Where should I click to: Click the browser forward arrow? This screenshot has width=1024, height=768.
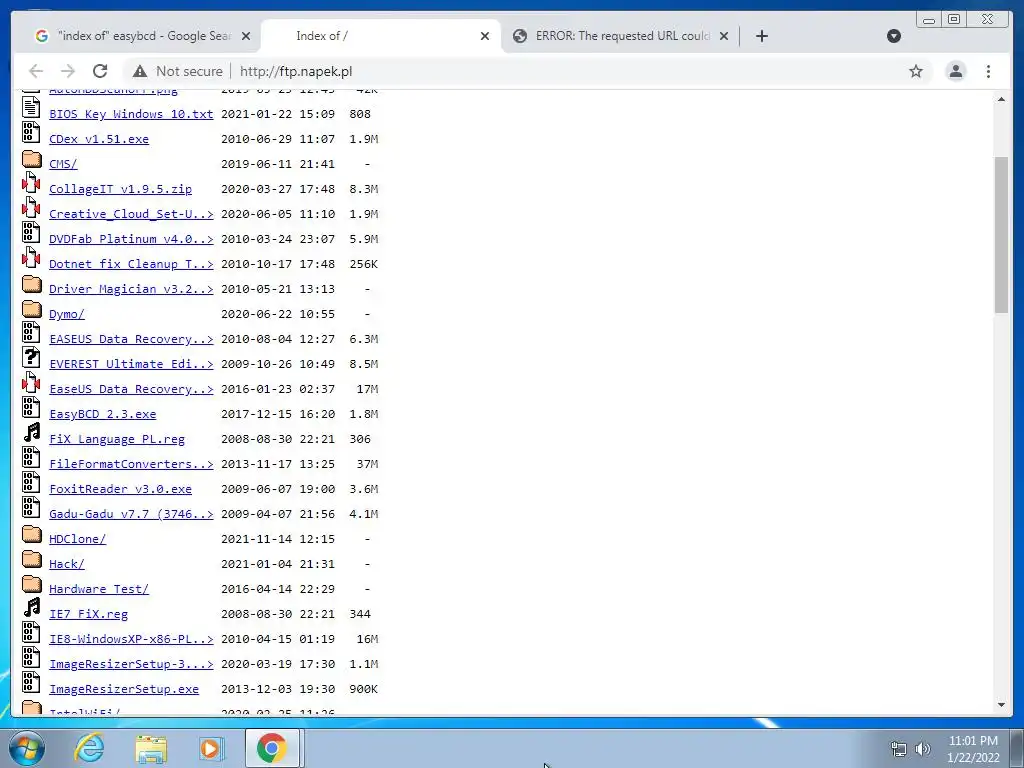coord(68,71)
